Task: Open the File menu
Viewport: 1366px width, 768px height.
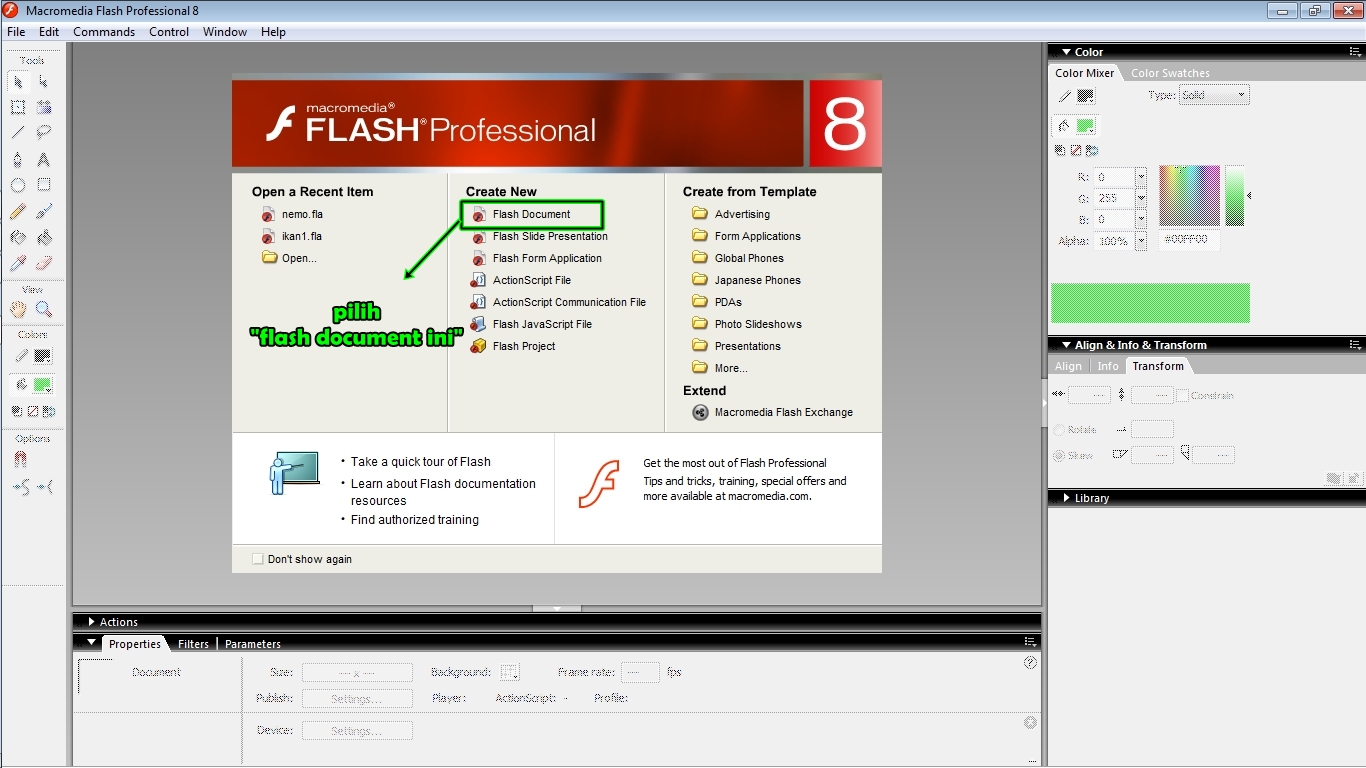Action: pos(16,32)
